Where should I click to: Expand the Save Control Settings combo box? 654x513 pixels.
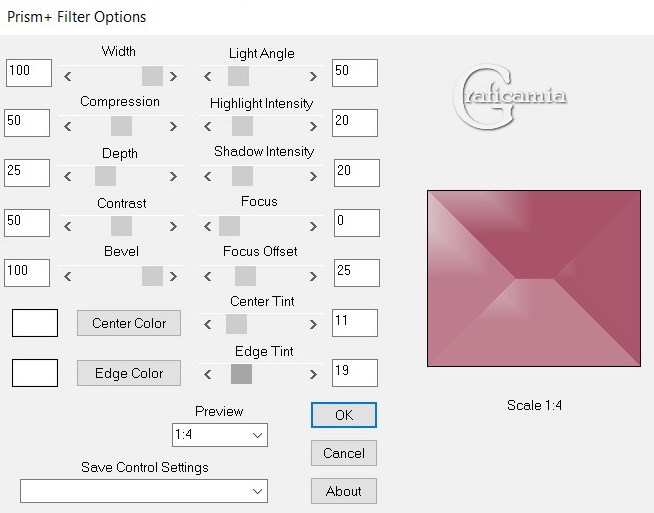[x=144, y=491]
